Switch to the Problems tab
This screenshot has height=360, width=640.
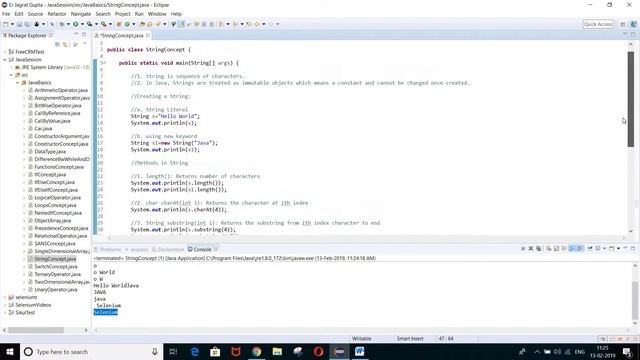point(108,249)
